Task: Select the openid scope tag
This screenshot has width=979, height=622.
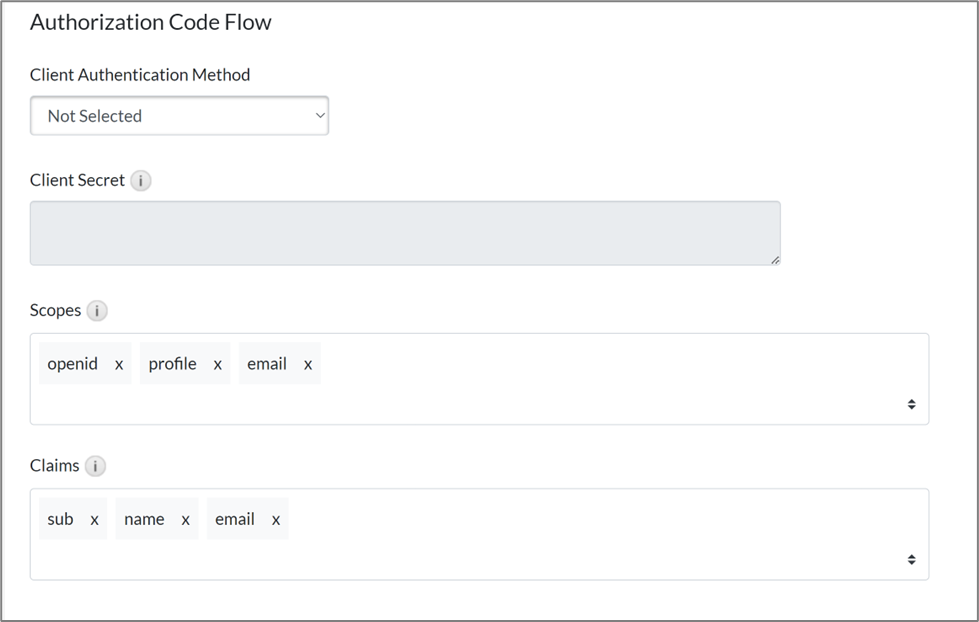Action: click(71, 363)
